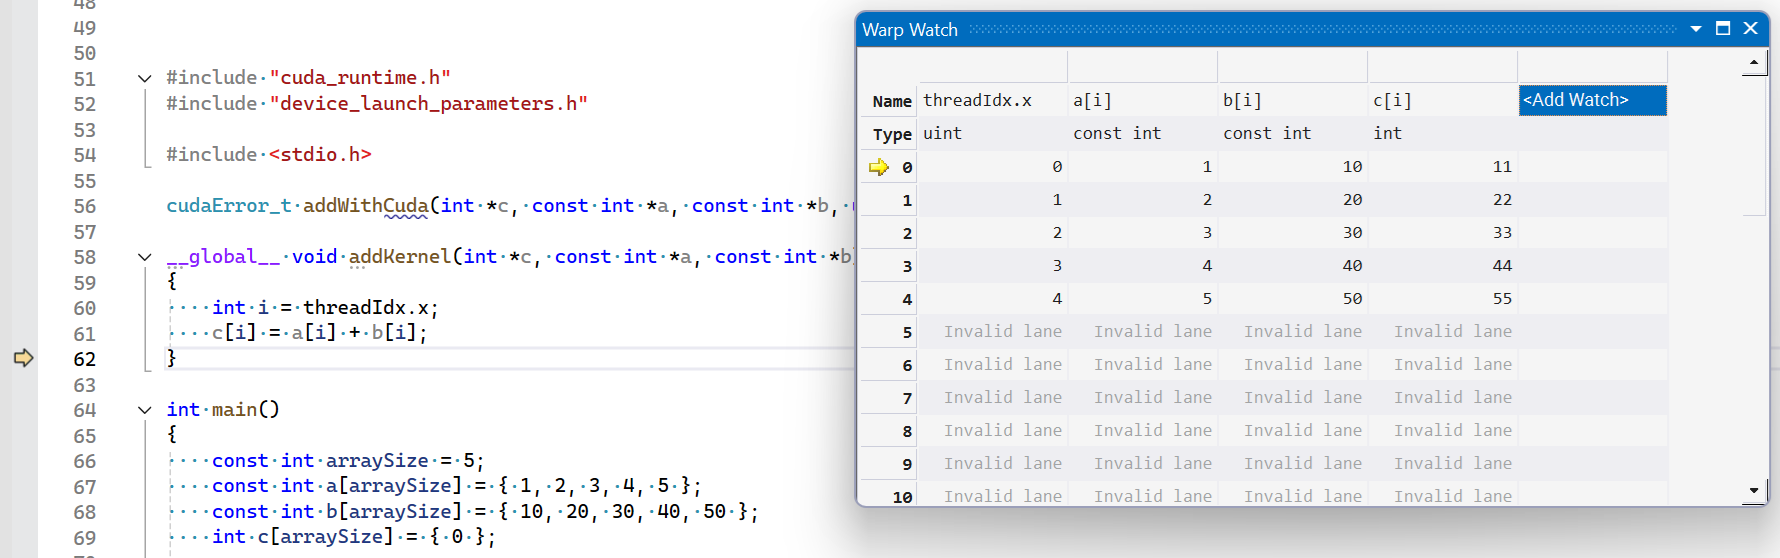The image size is (1780, 558).
Task: Select lane 2 row header in Warp Watch
Action: 889,233
